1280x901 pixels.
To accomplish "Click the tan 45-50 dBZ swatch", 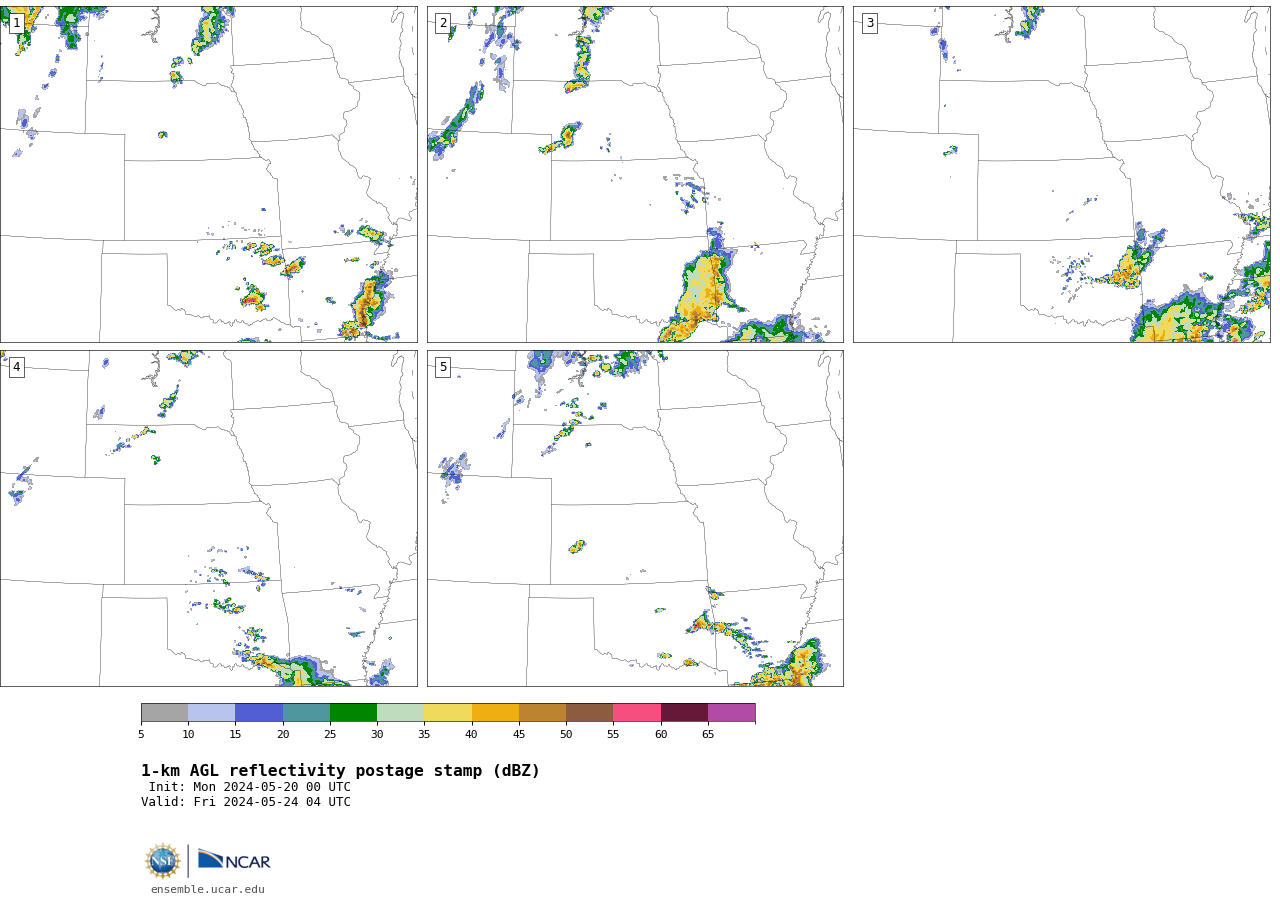I will pos(542,713).
